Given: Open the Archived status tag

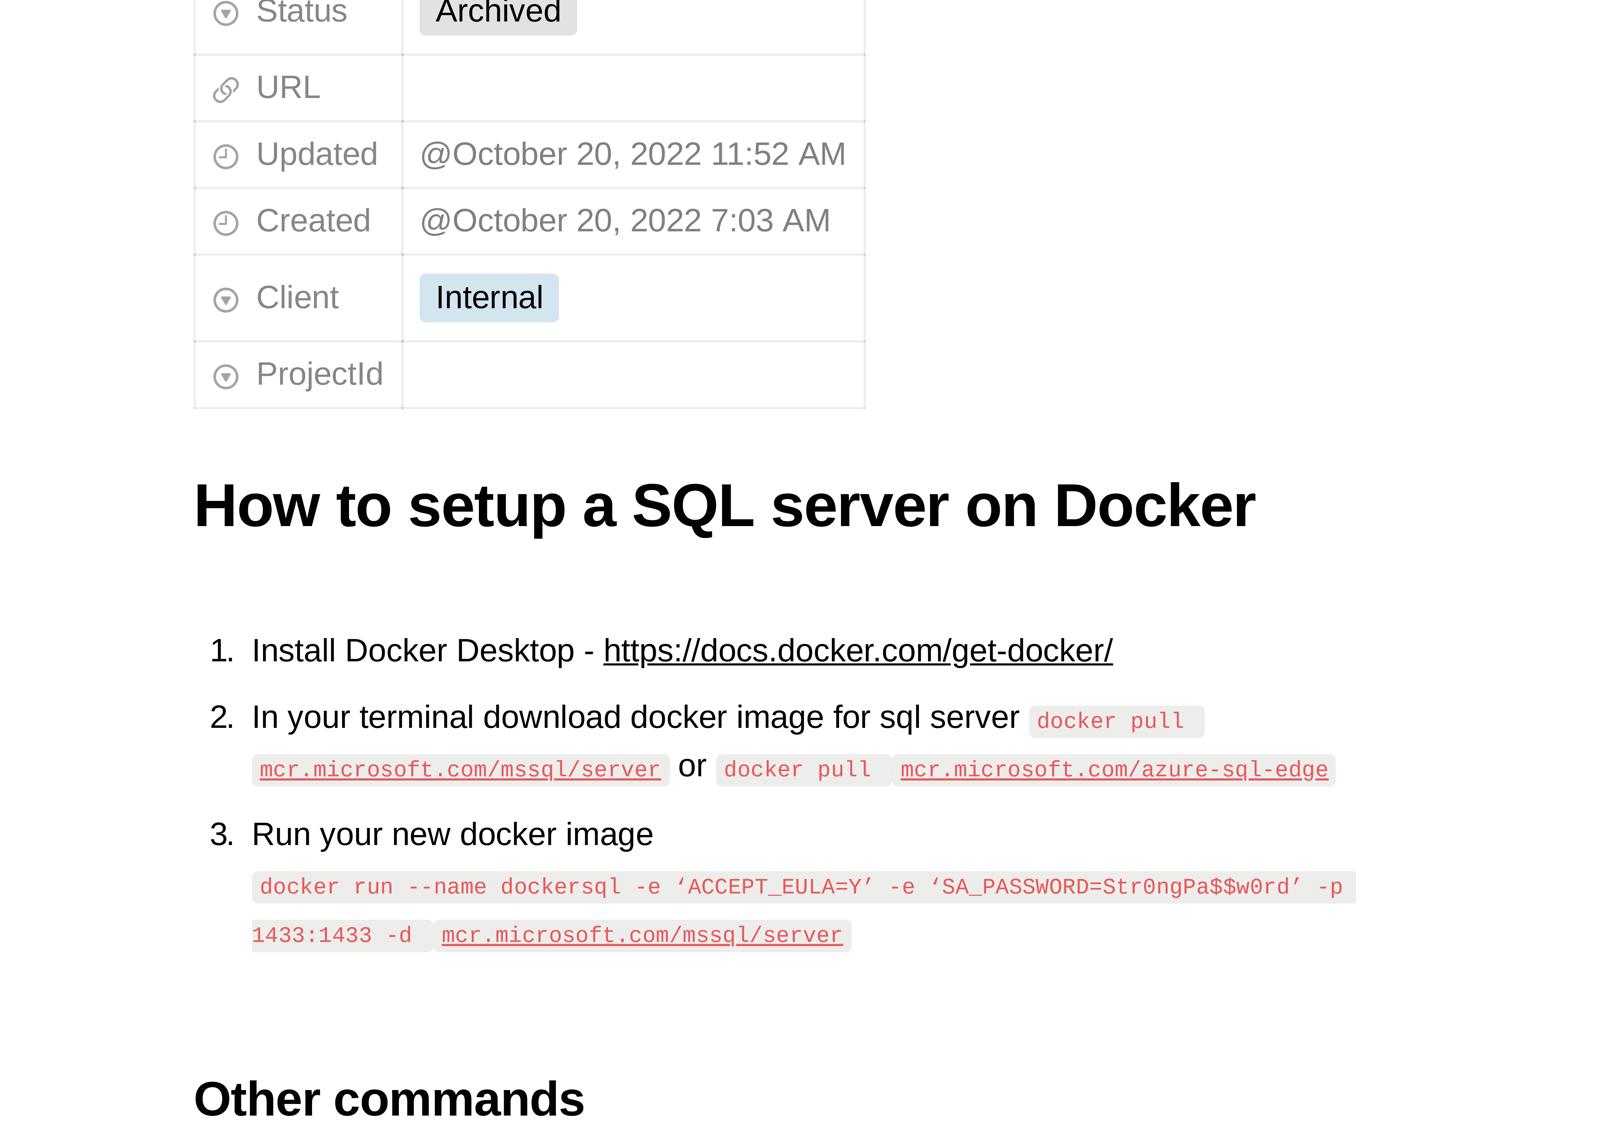Looking at the screenshot, I should [x=498, y=14].
